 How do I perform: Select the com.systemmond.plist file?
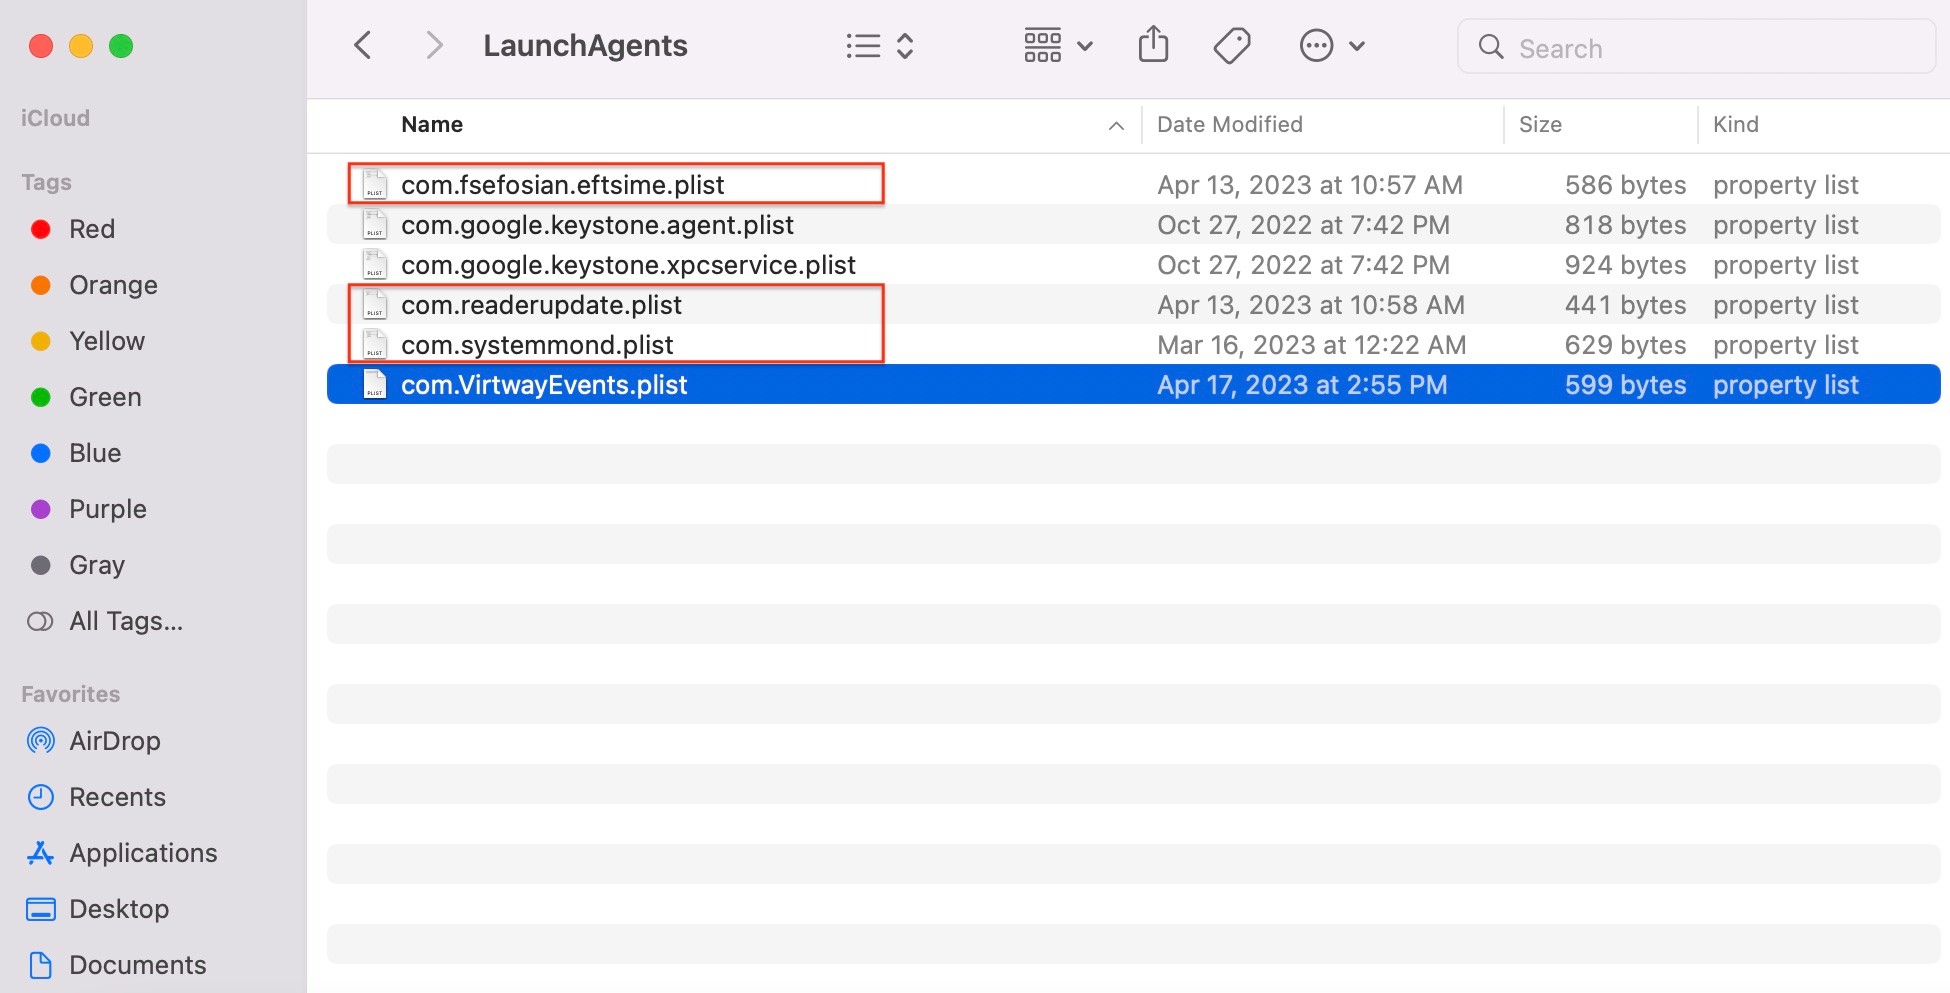pyautogui.click(x=1134, y=345)
